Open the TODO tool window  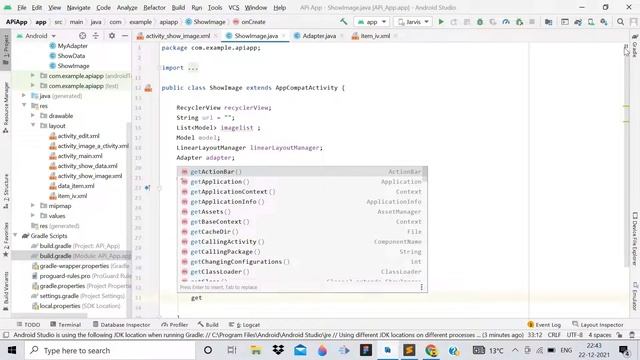(28, 324)
